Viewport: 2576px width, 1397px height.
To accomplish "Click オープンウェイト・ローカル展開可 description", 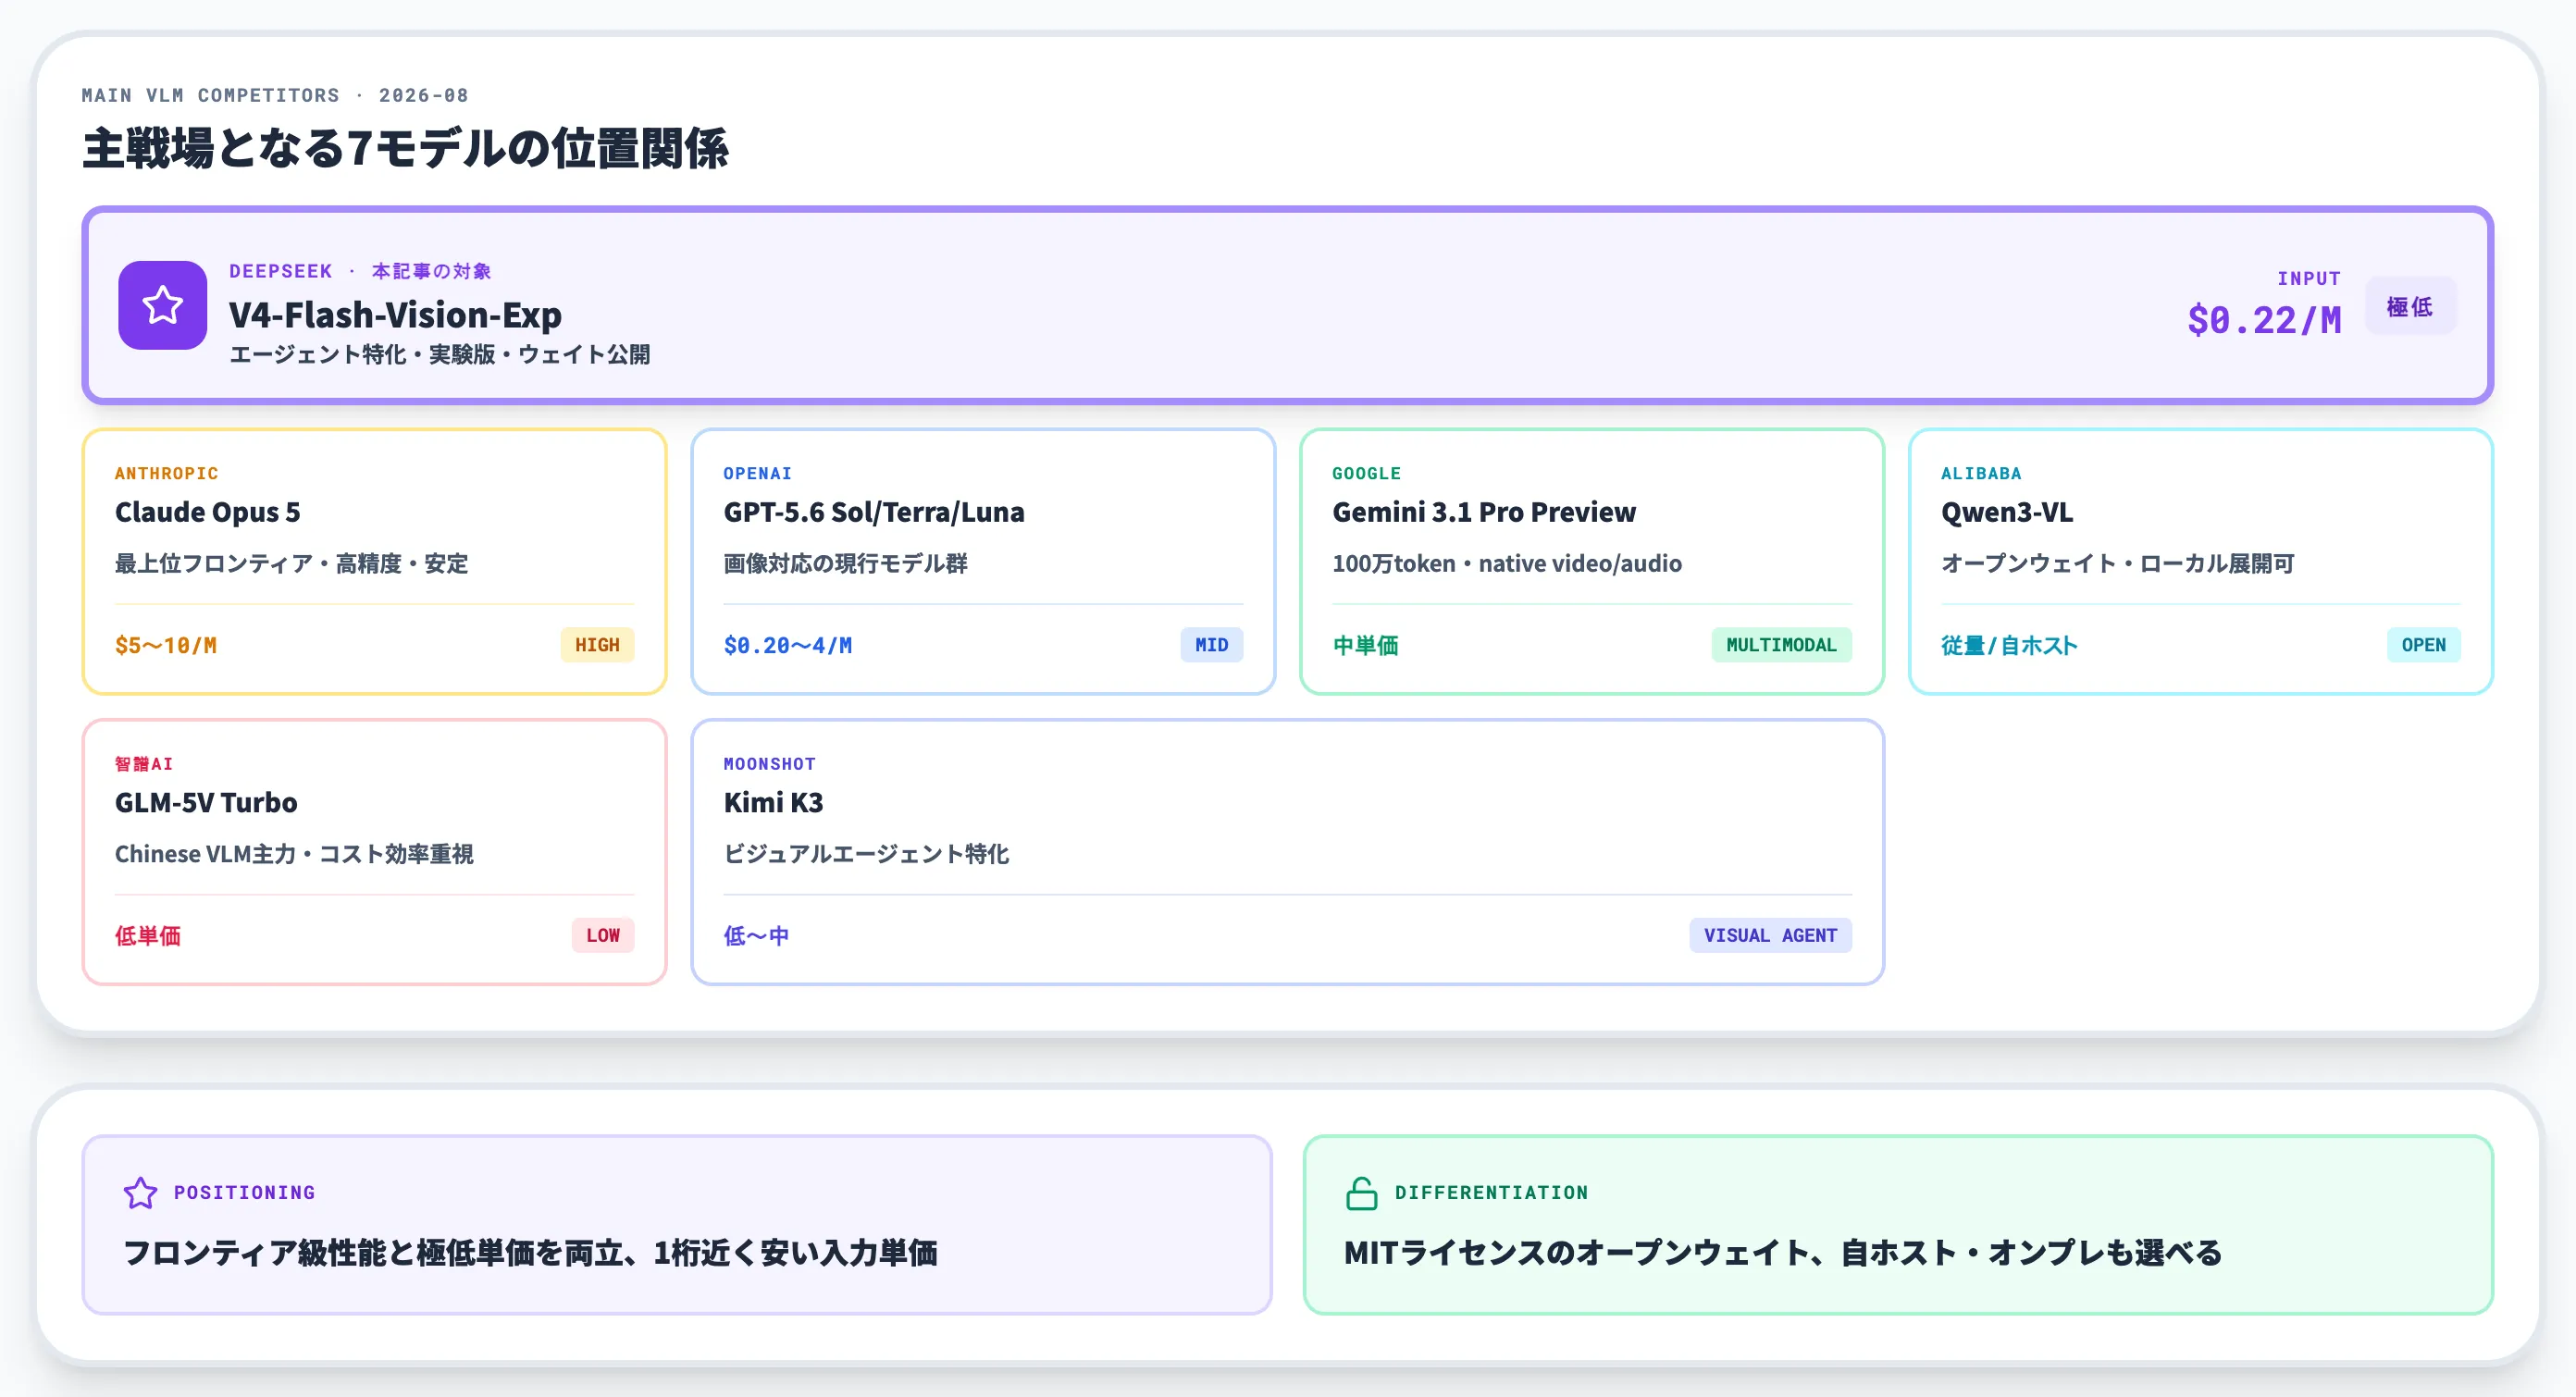I will point(2118,563).
